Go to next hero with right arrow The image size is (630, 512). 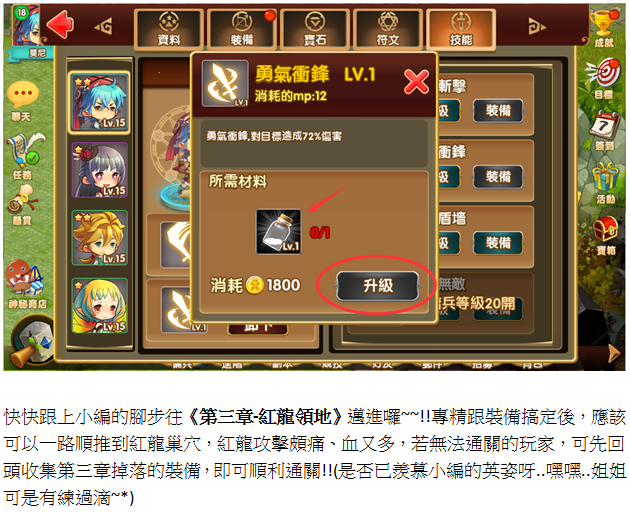[x=537, y=27]
